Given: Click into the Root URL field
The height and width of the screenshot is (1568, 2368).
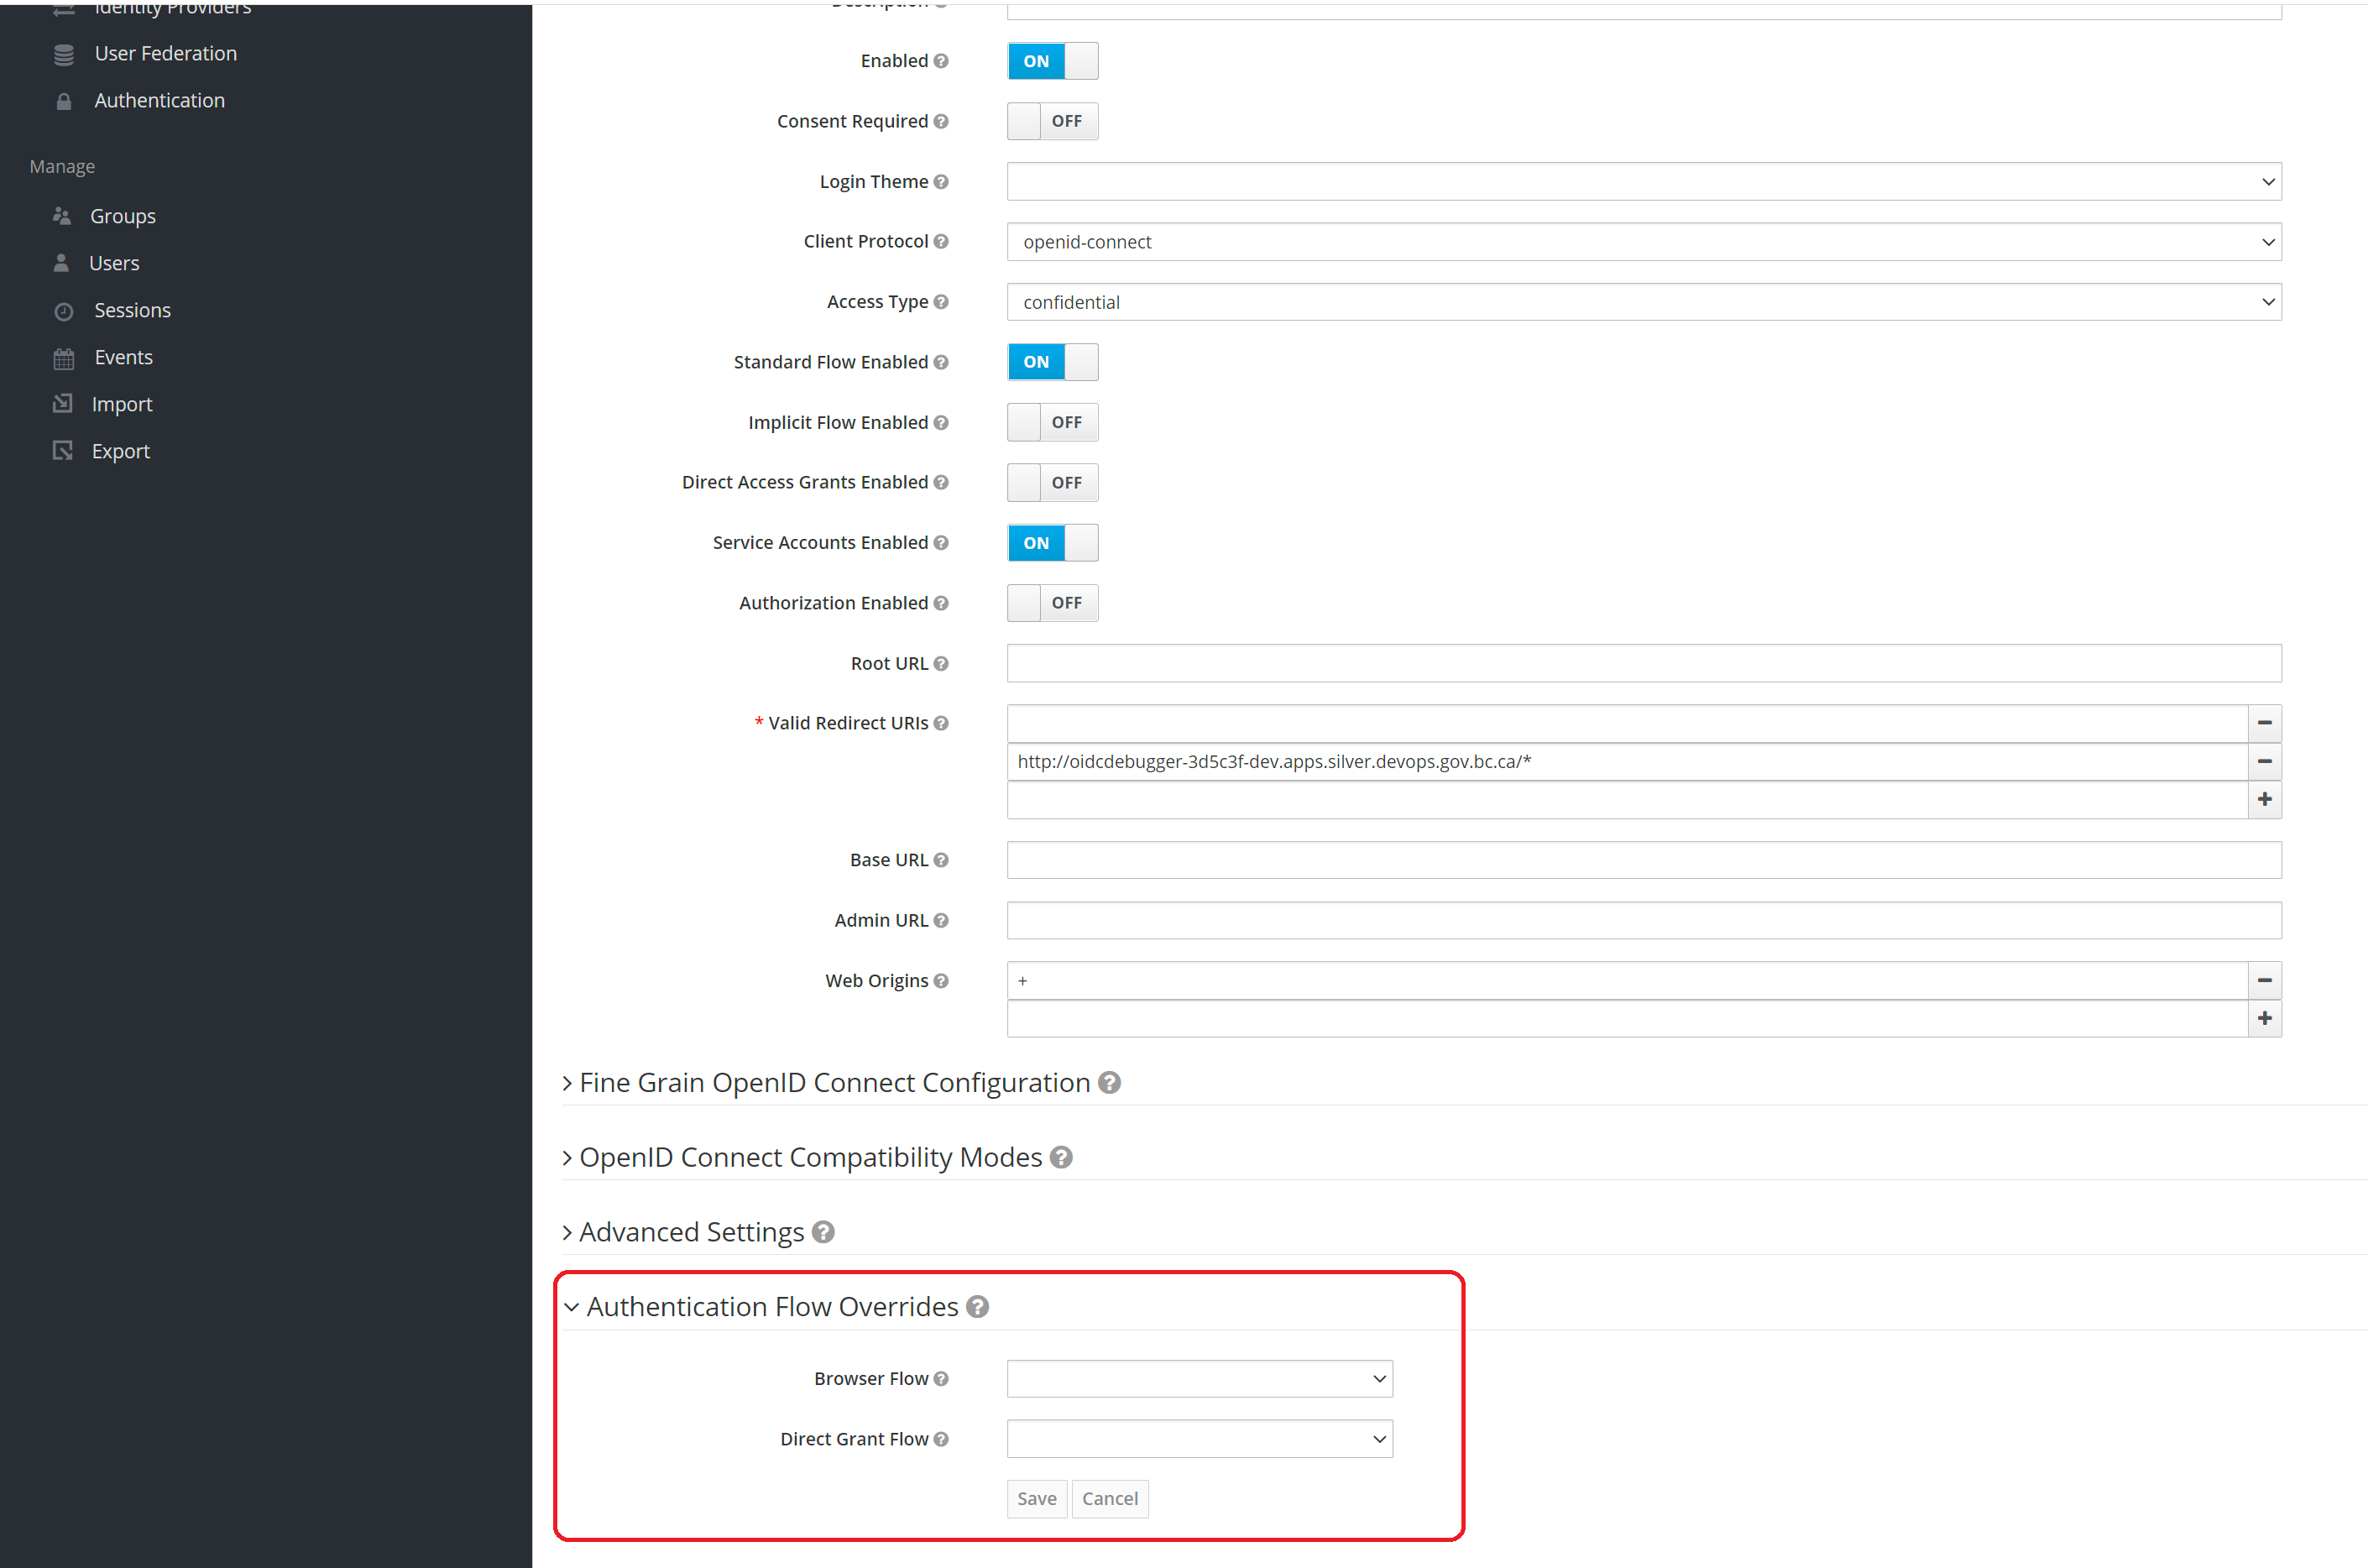Looking at the screenshot, I should pos(1644,663).
